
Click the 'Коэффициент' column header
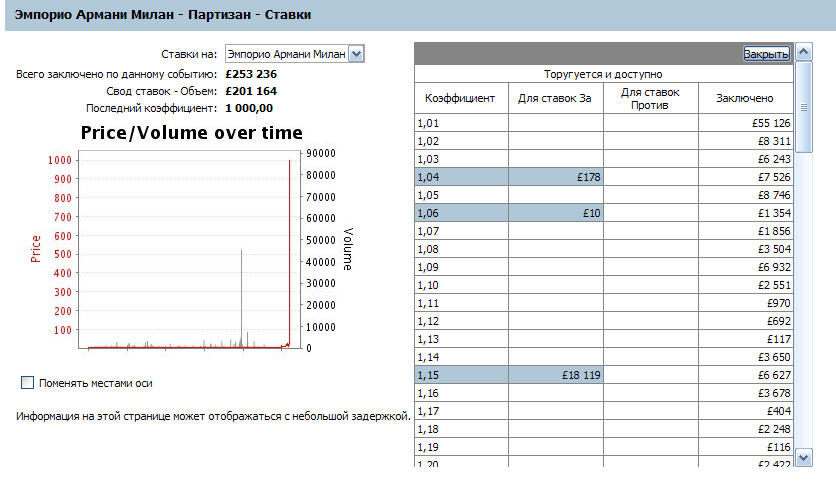(461, 98)
